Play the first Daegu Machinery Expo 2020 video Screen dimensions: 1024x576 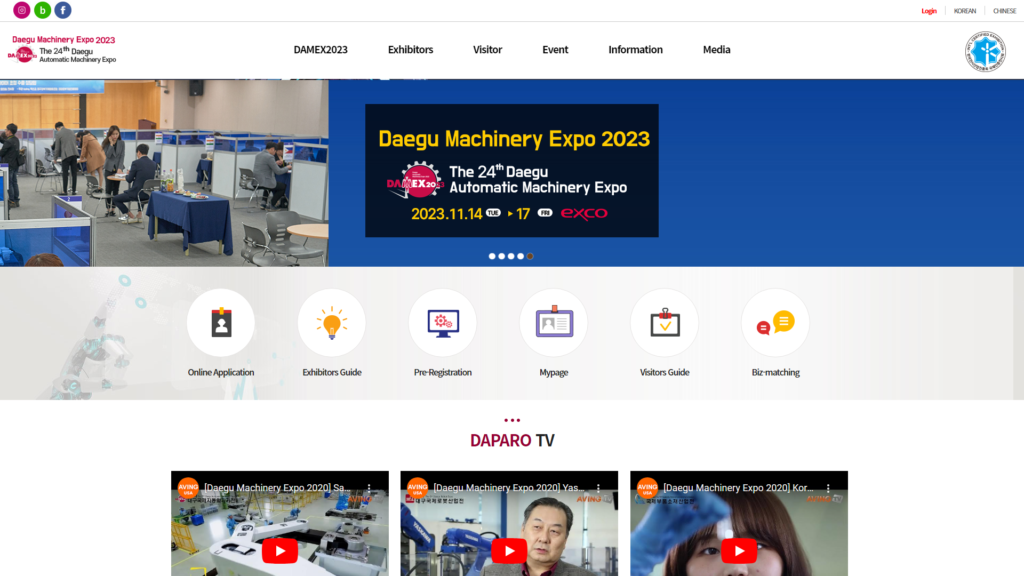280,551
